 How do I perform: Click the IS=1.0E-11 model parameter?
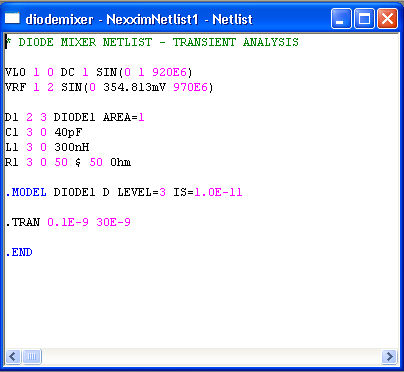(207, 192)
